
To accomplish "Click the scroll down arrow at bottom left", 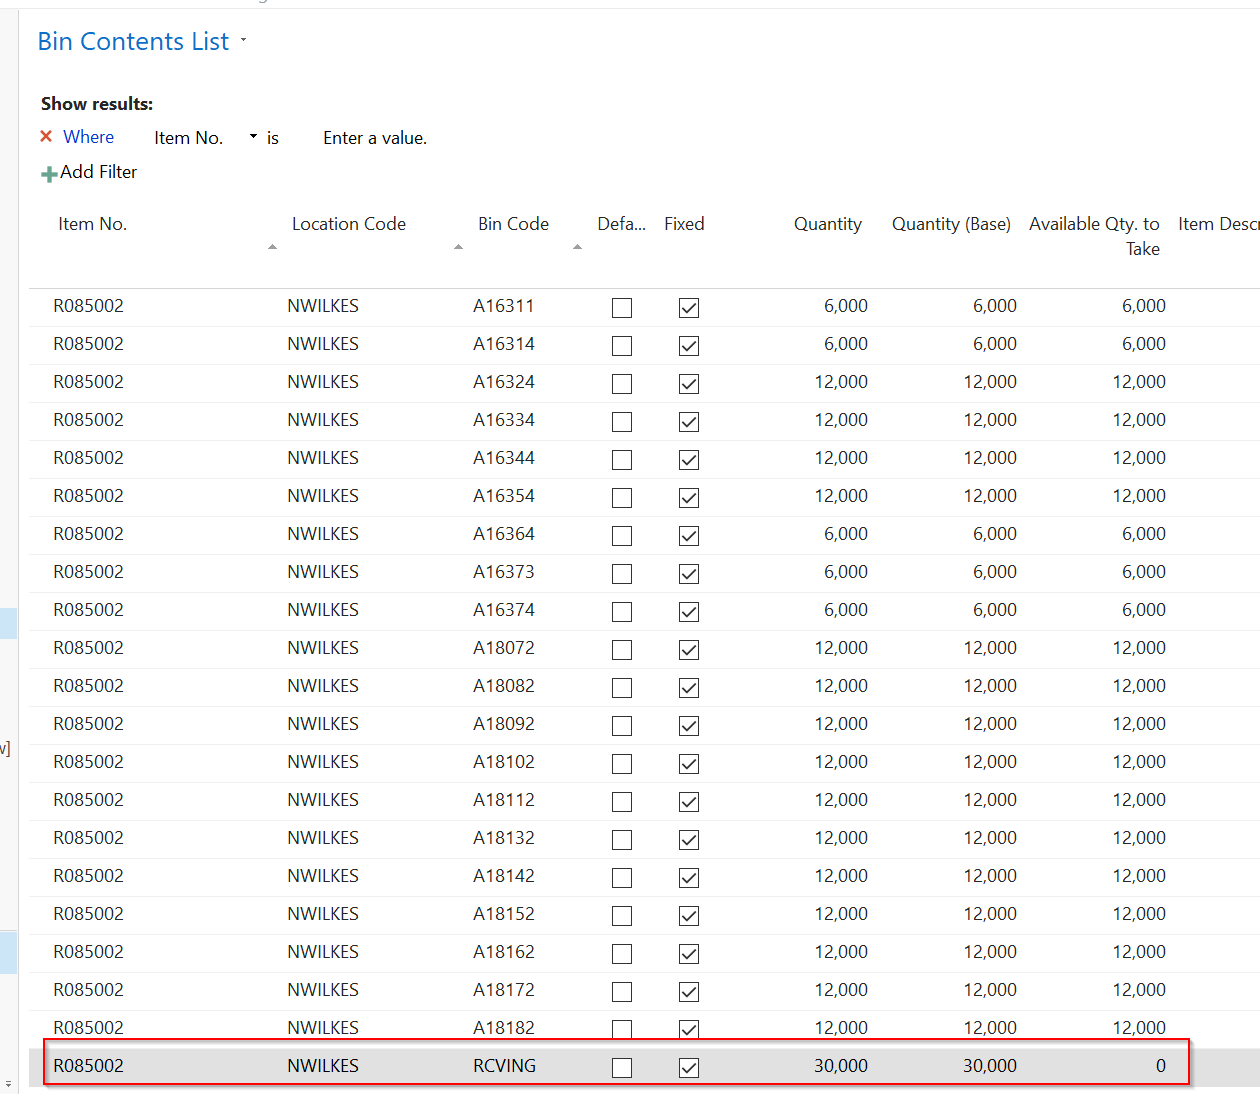I will 8,1084.
